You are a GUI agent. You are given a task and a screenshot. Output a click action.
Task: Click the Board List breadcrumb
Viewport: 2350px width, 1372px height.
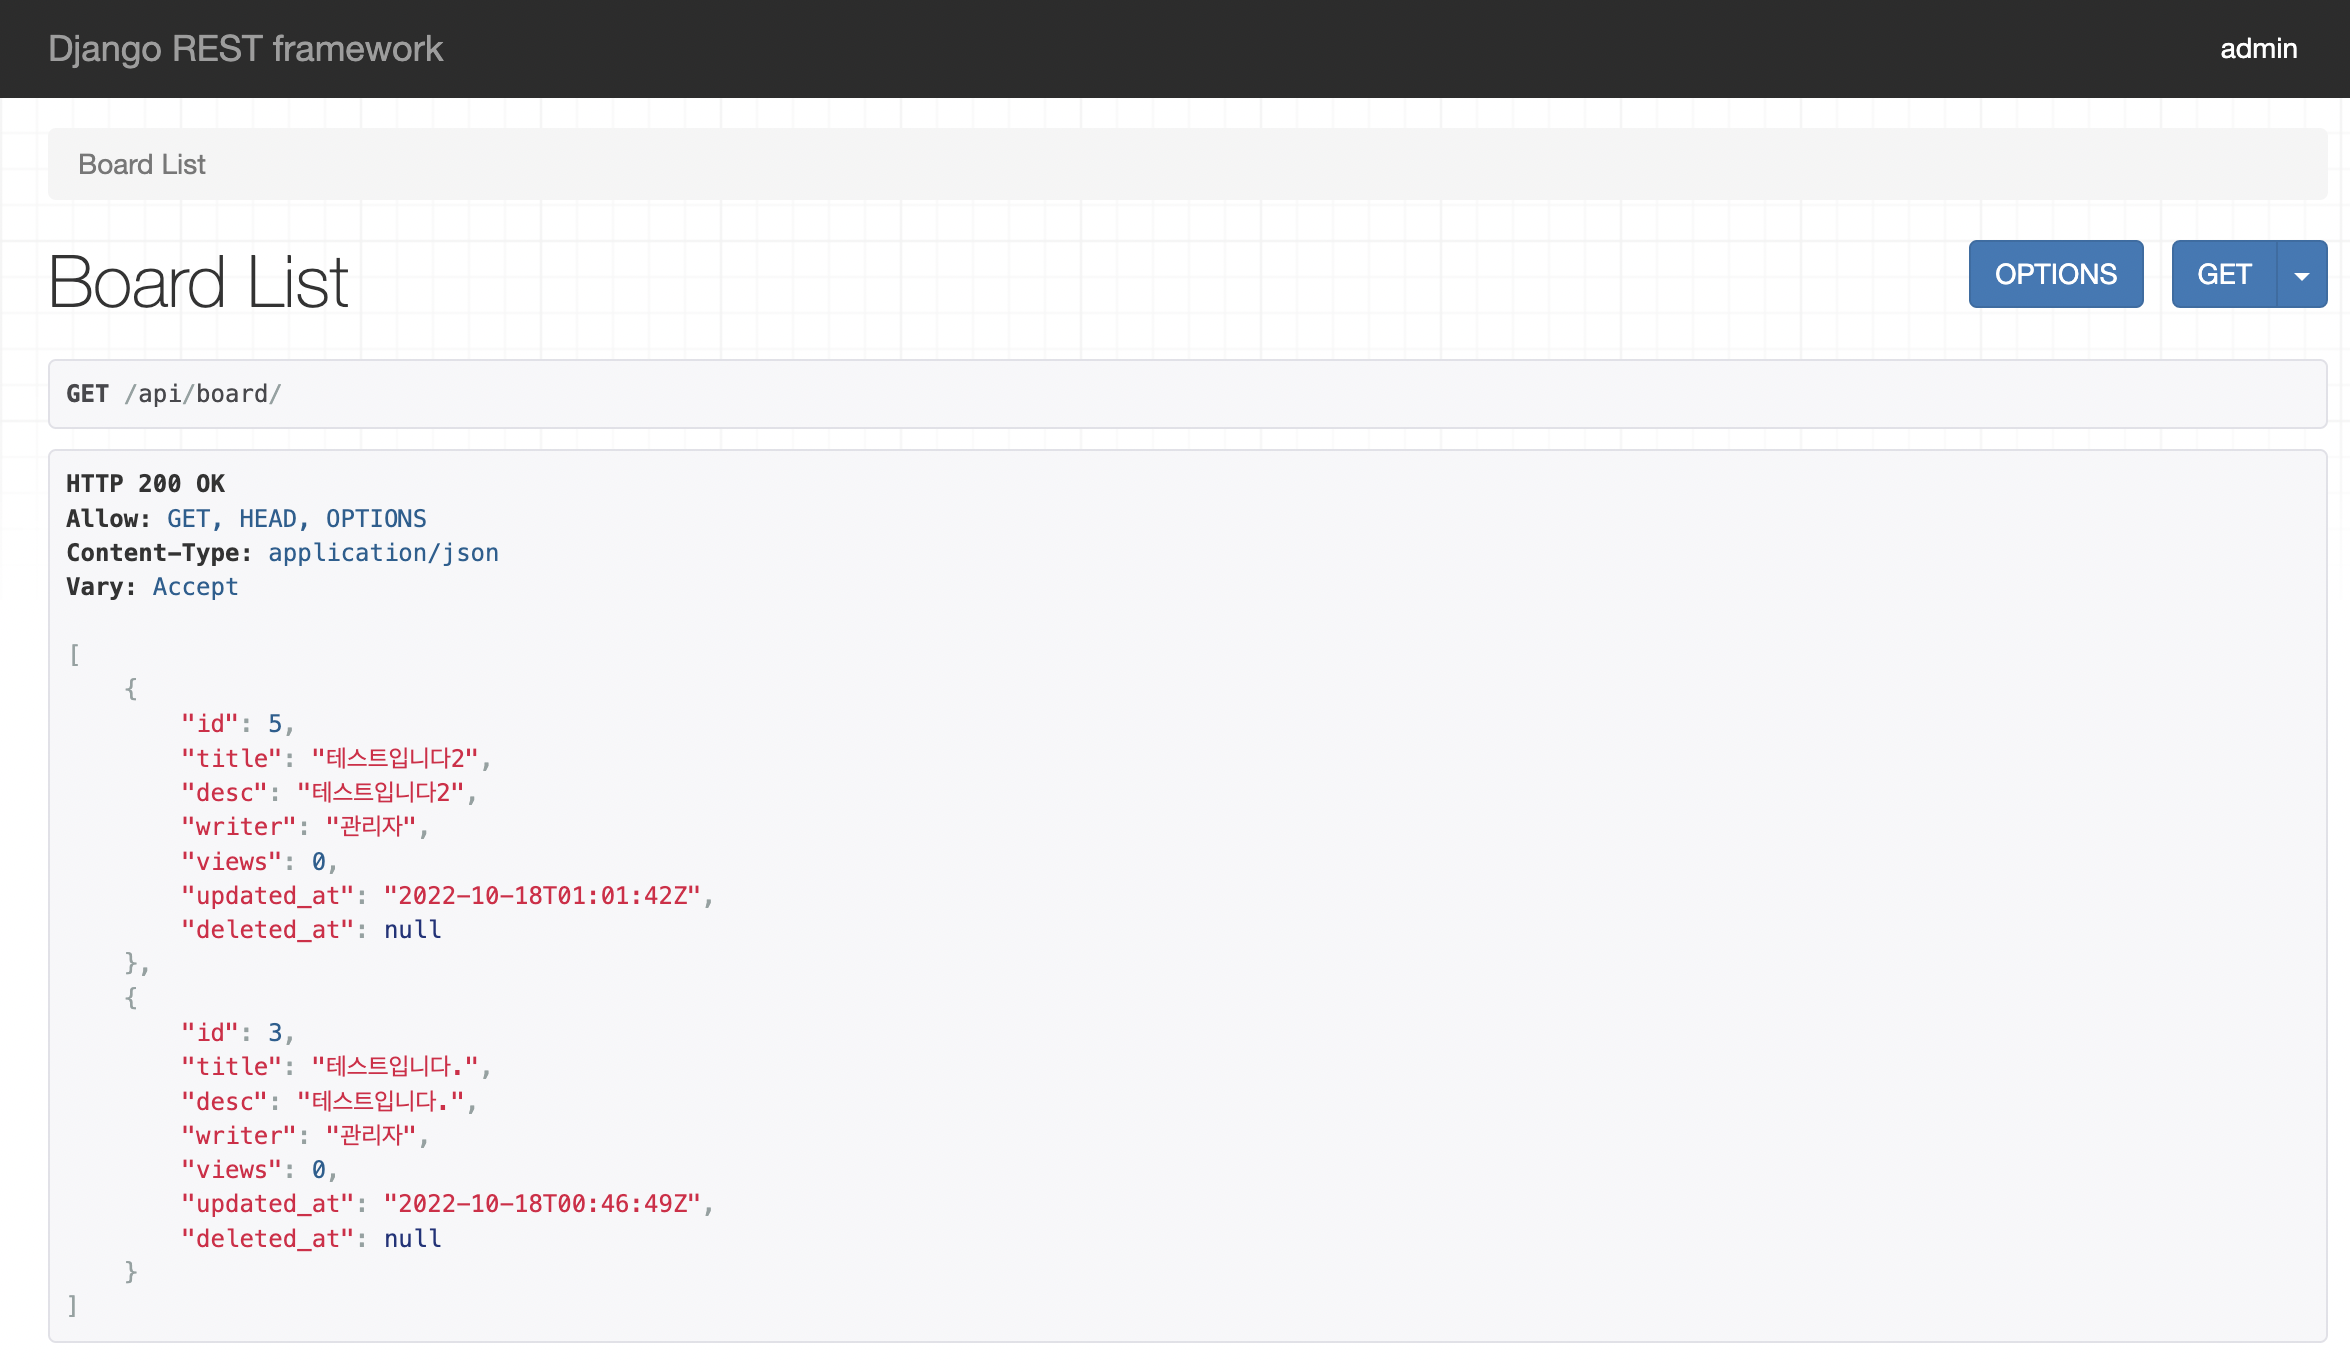(x=142, y=164)
